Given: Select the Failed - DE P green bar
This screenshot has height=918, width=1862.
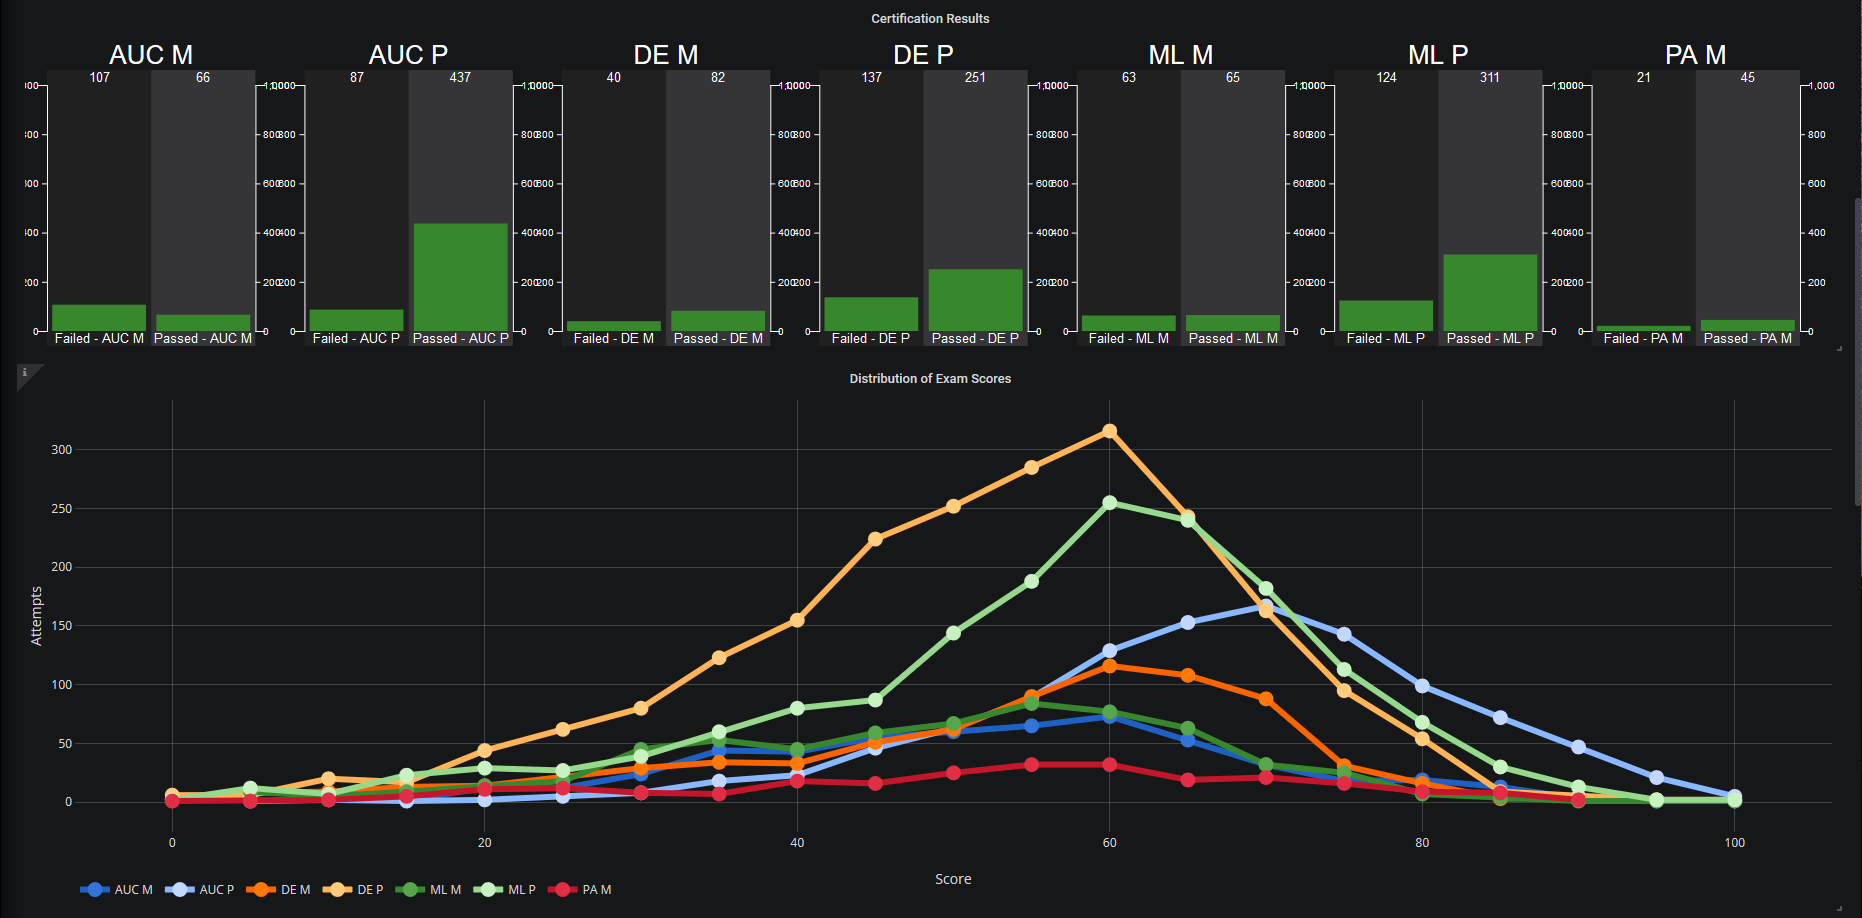Looking at the screenshot, I should (x=871, y=314).
